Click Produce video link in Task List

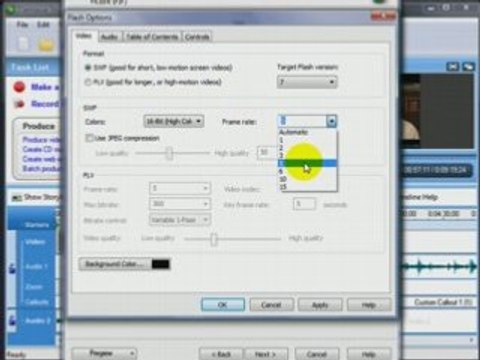click(x=41, y=140)
